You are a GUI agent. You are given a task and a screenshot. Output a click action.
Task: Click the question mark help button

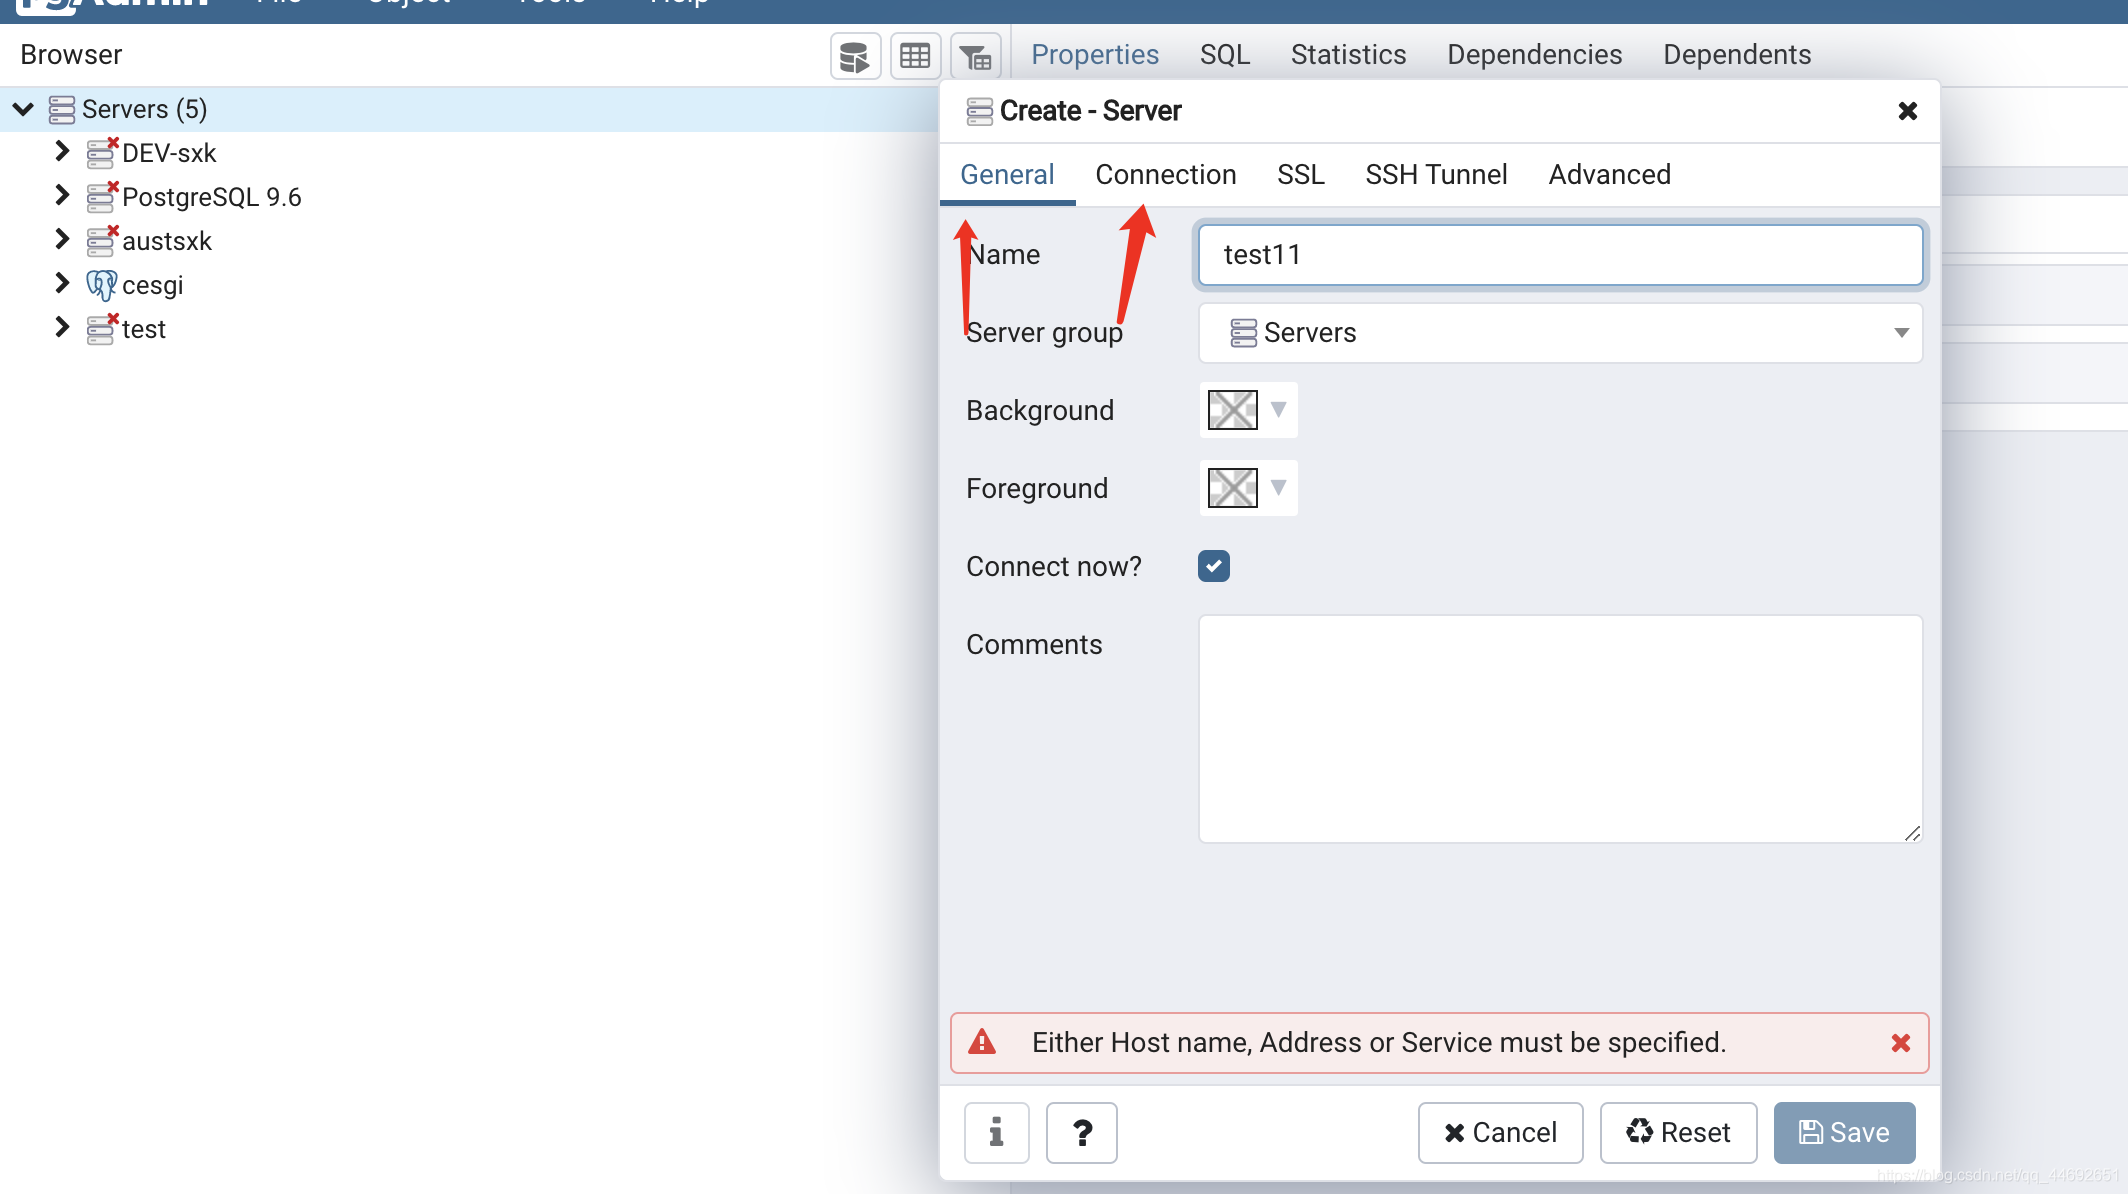(1081, 1133)
